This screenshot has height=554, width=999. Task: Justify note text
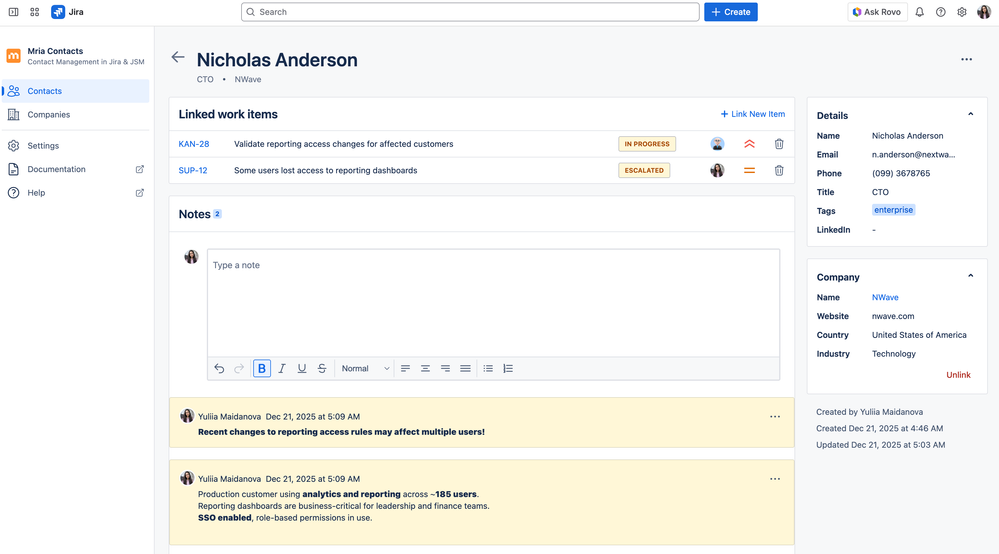click(465, 369)
